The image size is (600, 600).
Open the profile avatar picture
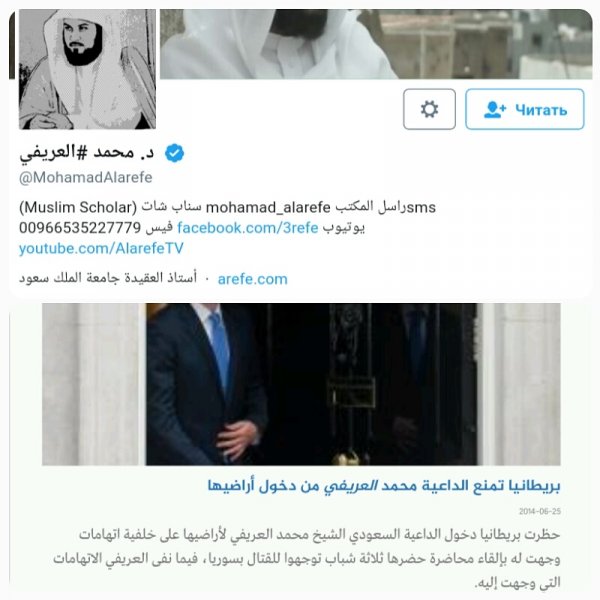[x=87, y=69]
